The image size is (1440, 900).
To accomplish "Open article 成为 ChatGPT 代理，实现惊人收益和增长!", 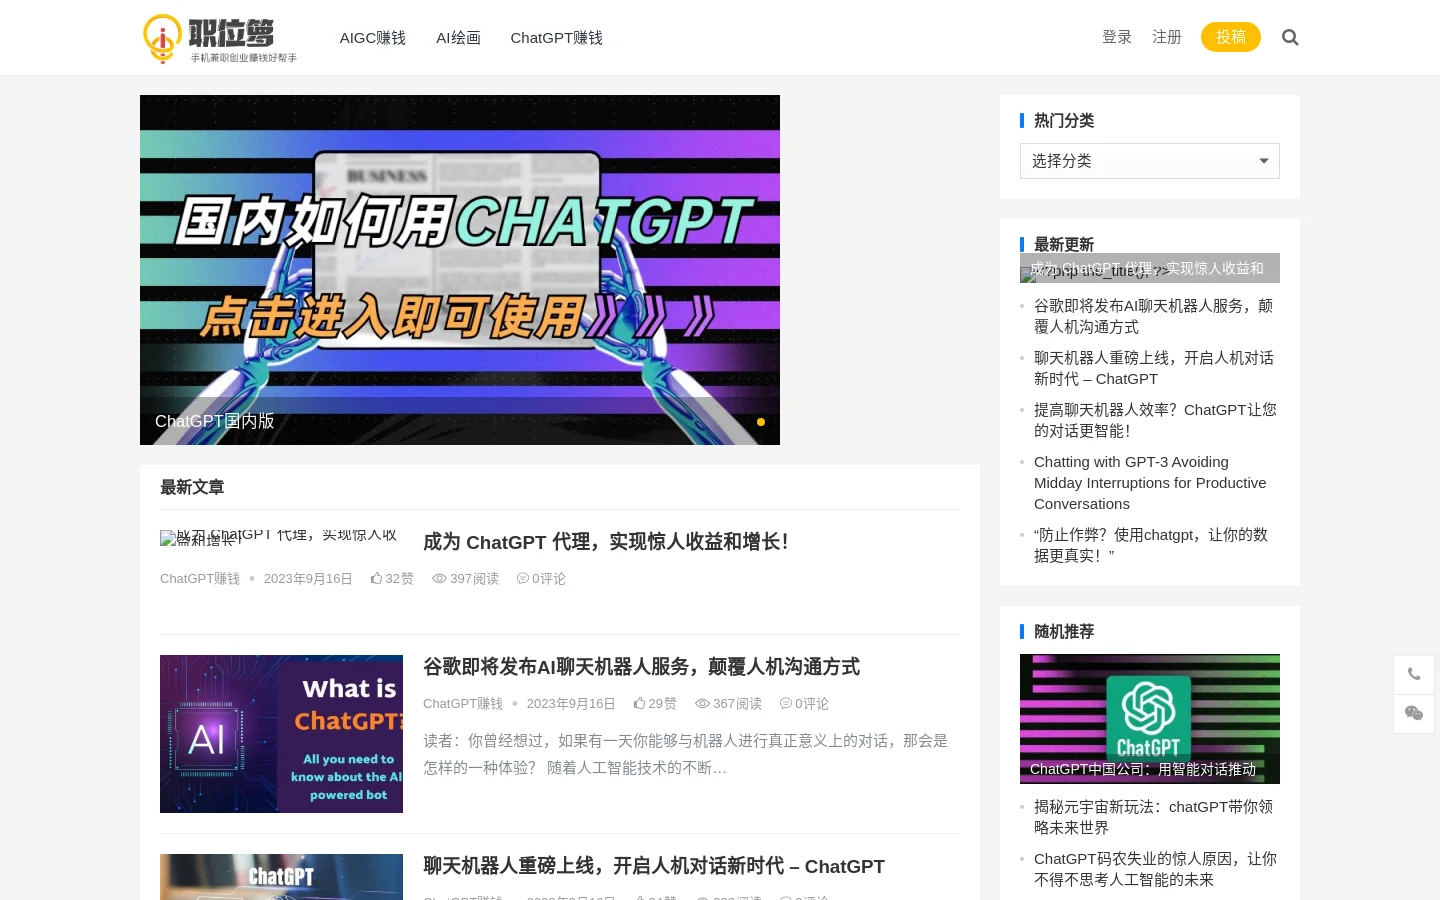I will pos(605,542).
